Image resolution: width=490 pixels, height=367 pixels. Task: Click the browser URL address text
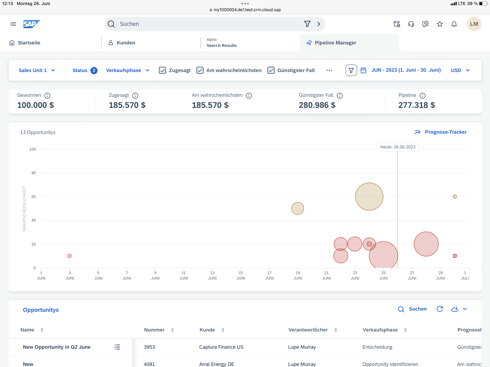tap(247, 10)
